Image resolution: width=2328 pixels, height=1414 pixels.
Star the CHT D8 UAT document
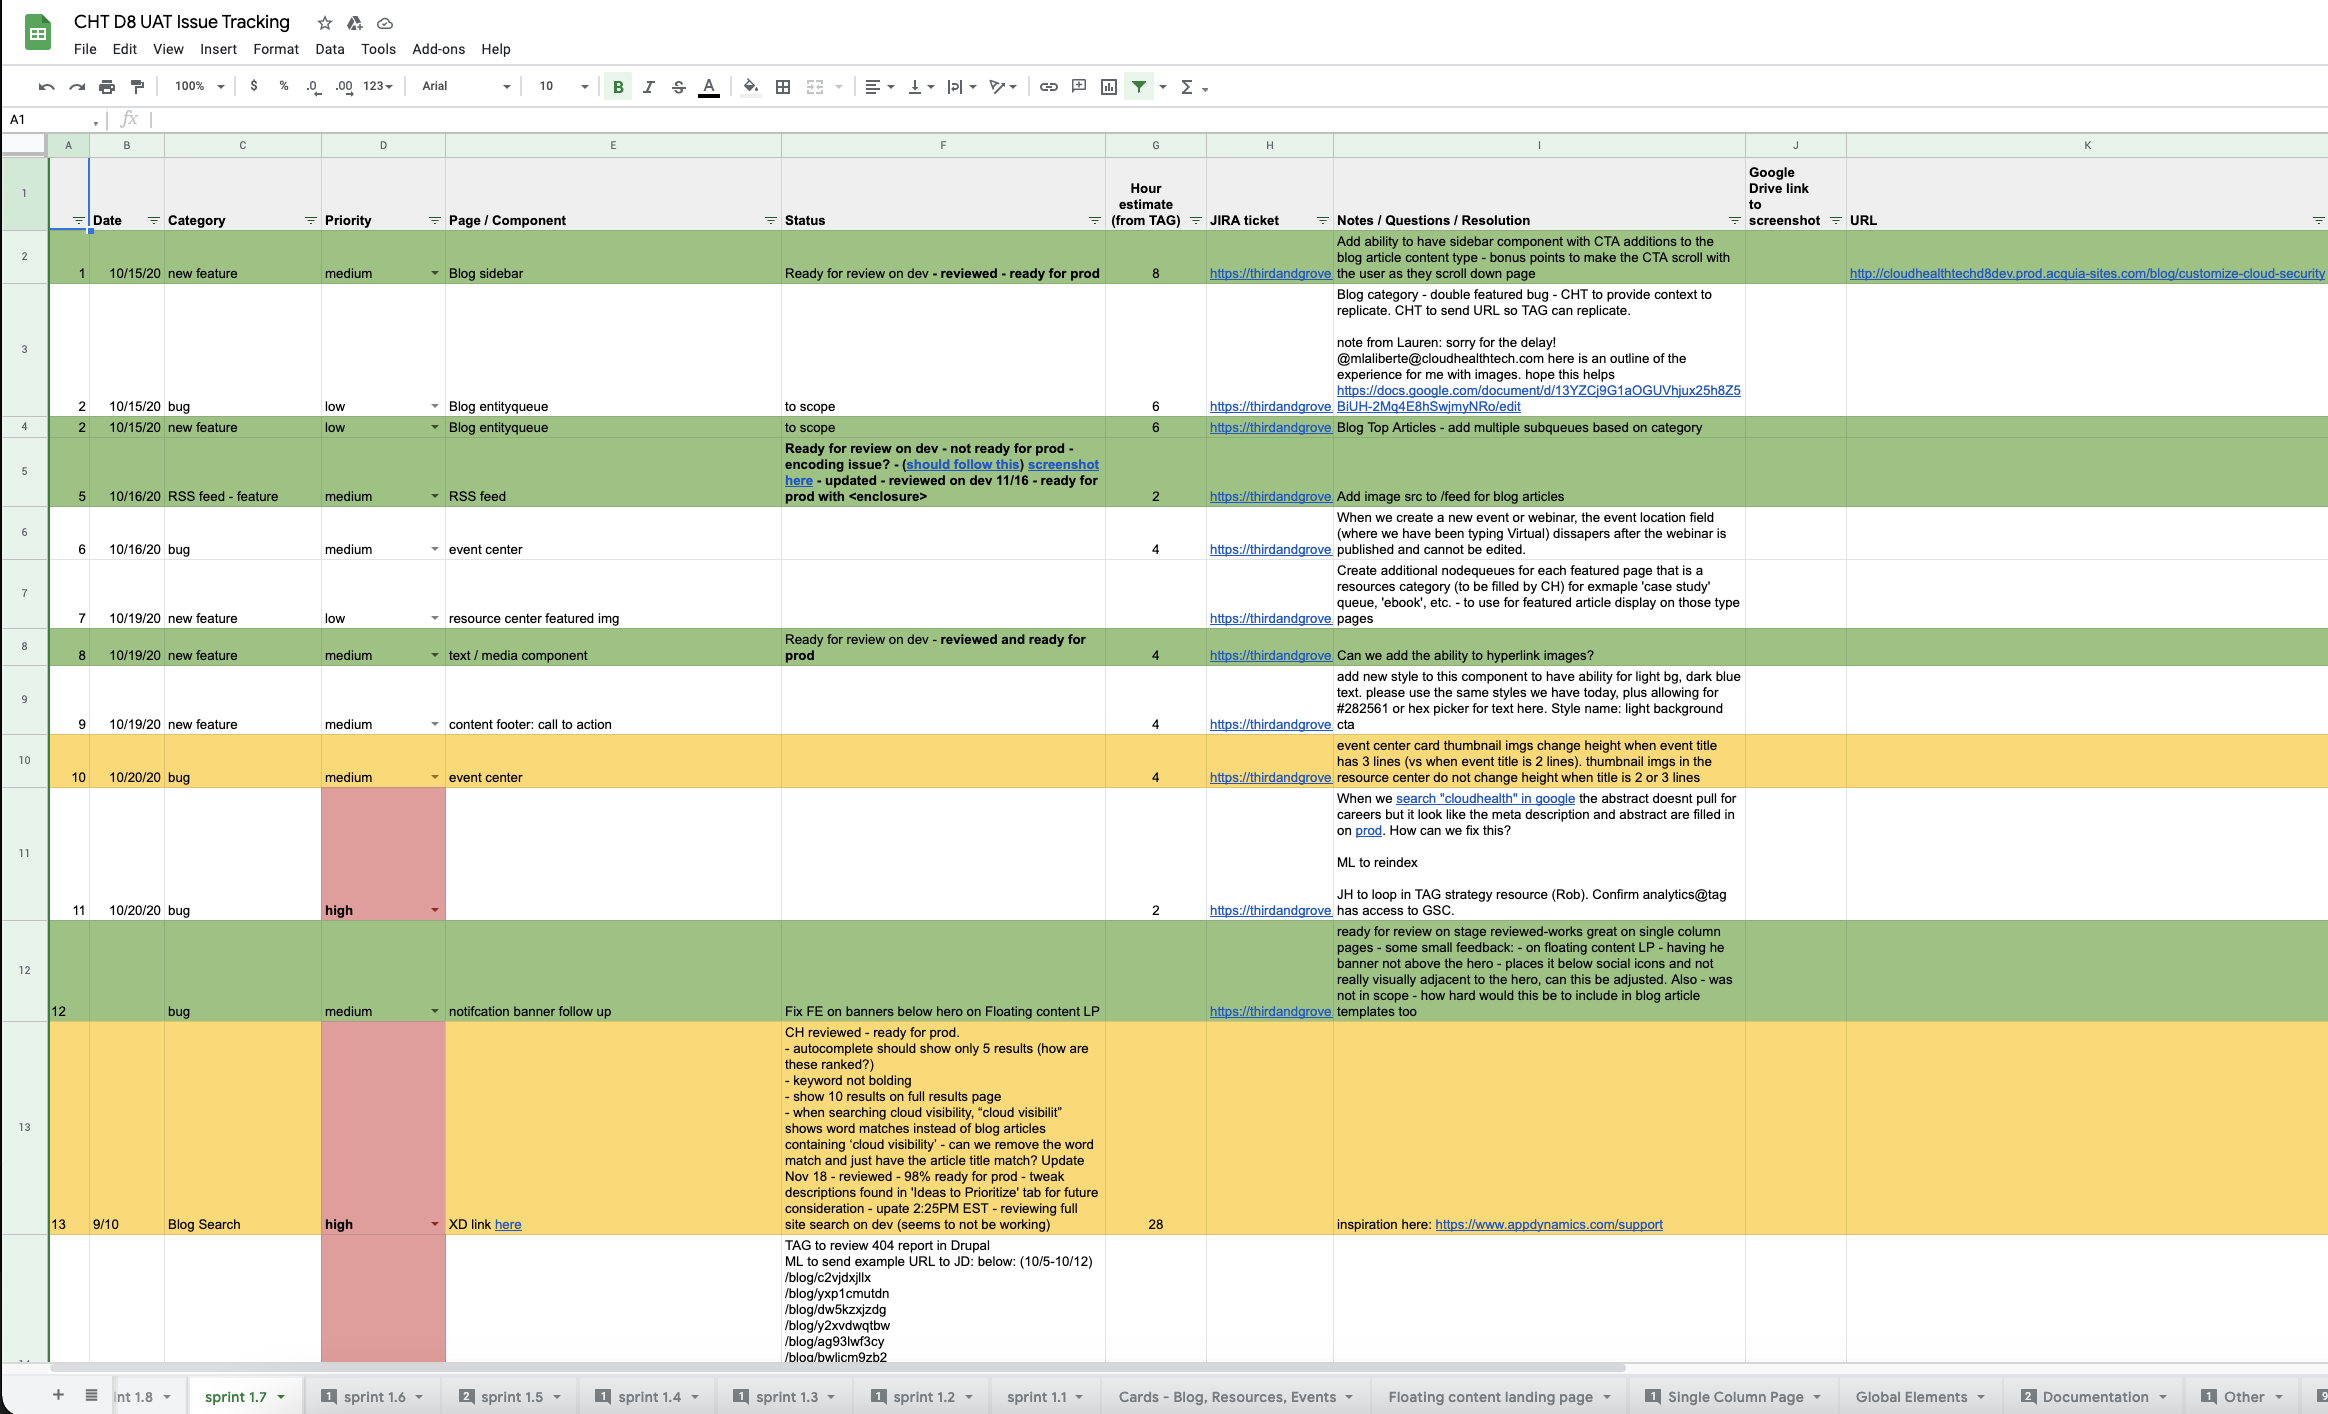(x=324, y=23)
